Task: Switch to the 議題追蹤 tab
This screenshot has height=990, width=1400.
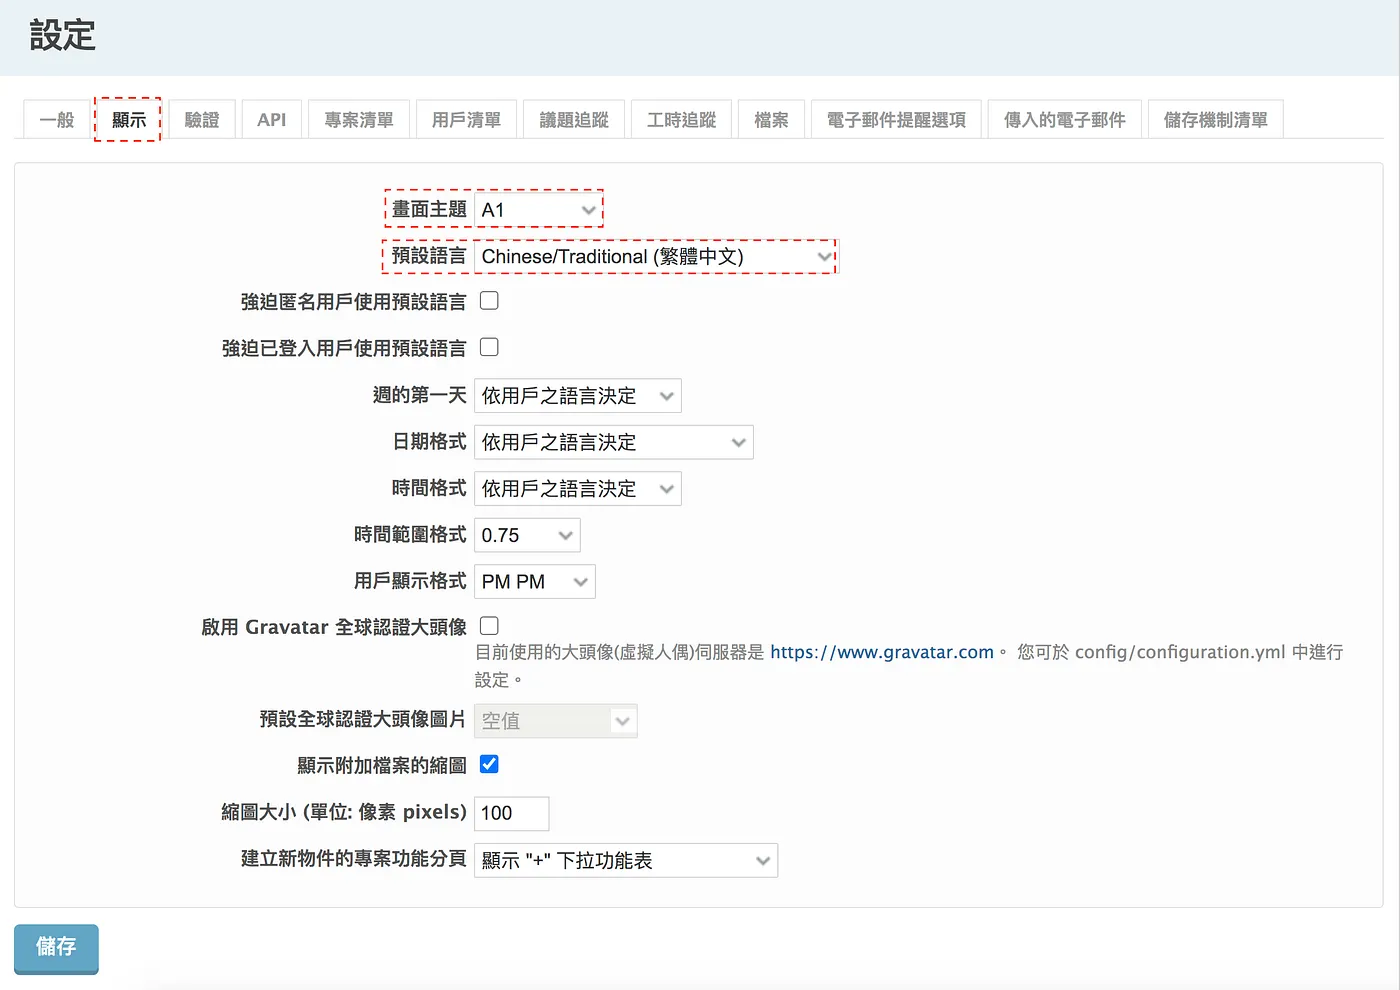Action: coord(574,120)
